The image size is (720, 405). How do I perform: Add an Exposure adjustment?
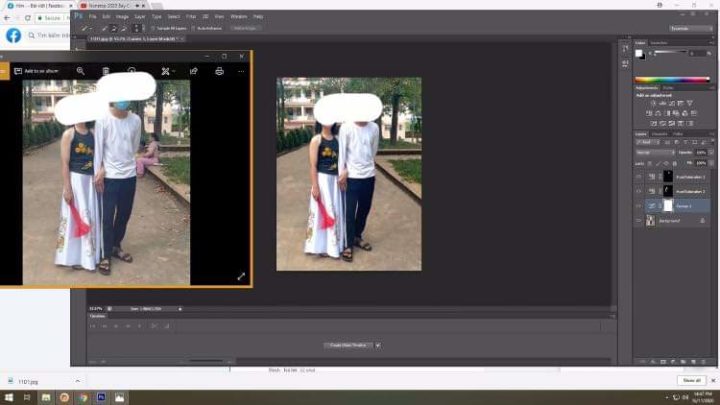click(x=681, y=103)
